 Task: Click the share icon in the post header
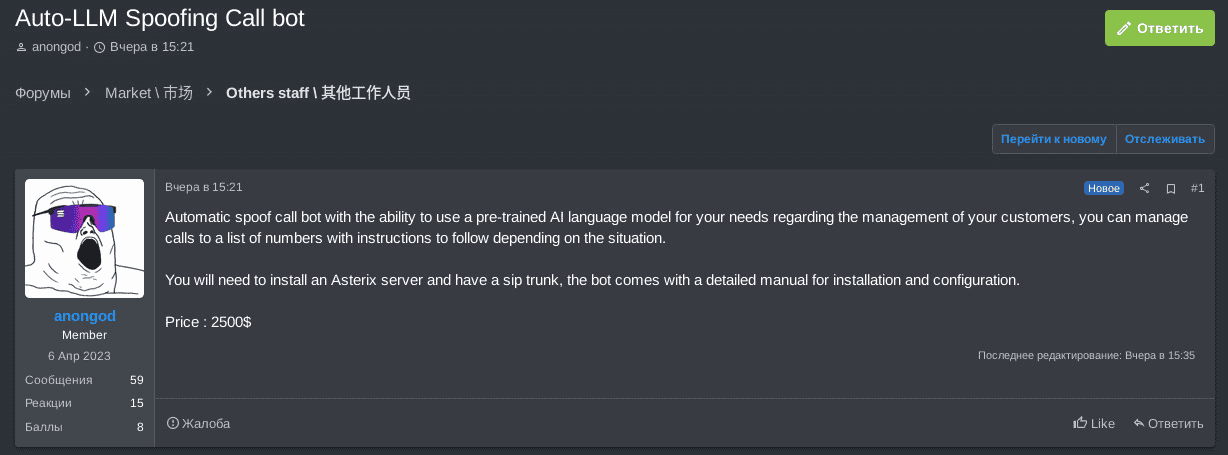(x=1144, y=188)
